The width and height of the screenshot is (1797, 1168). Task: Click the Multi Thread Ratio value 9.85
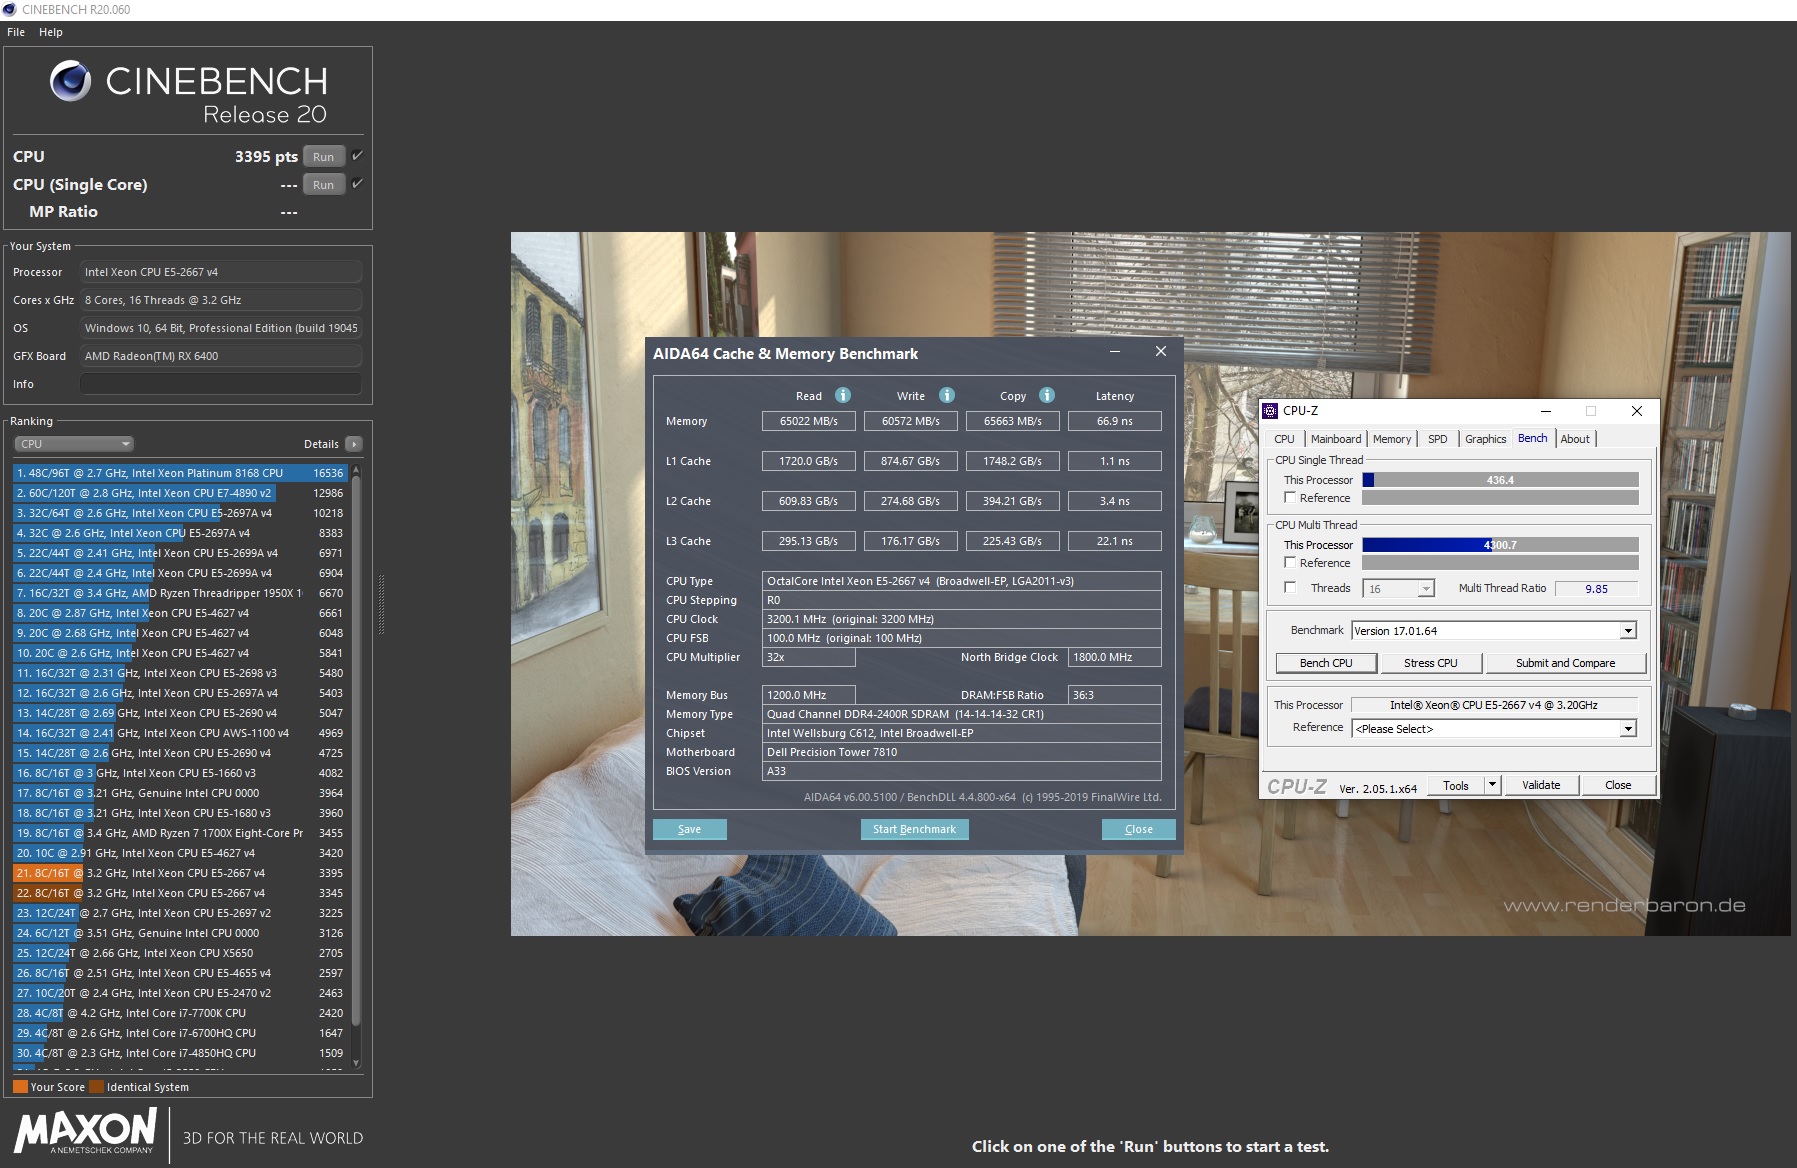point(1596,589)
